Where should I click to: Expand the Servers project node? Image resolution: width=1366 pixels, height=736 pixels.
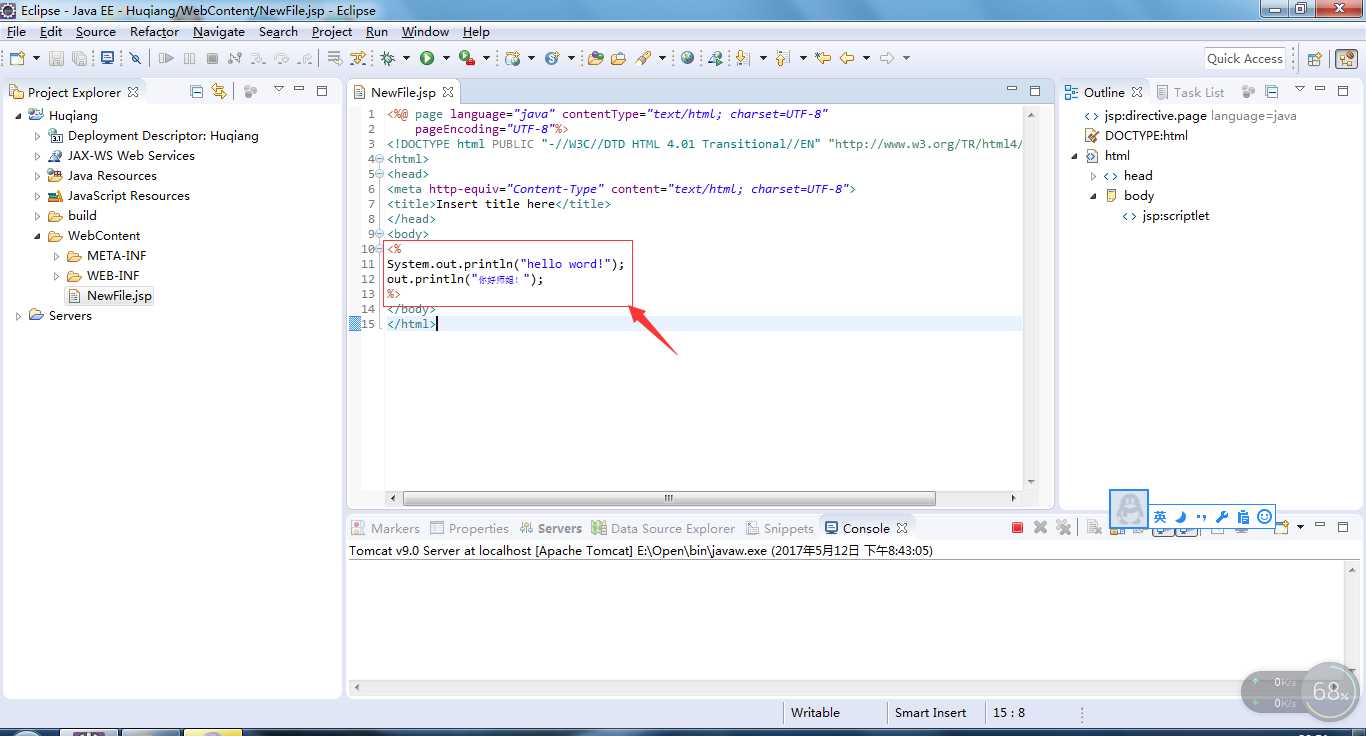click(18, 316)
